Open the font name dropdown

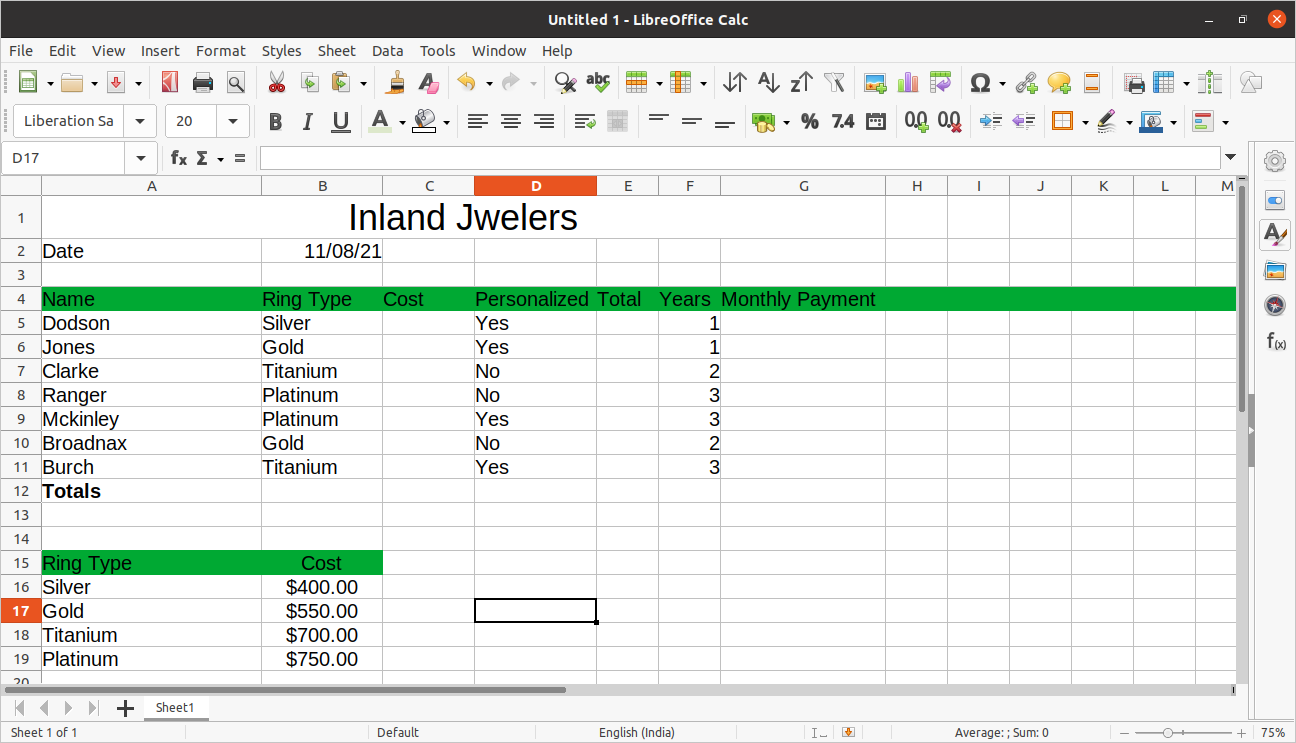tap(141, 122)
